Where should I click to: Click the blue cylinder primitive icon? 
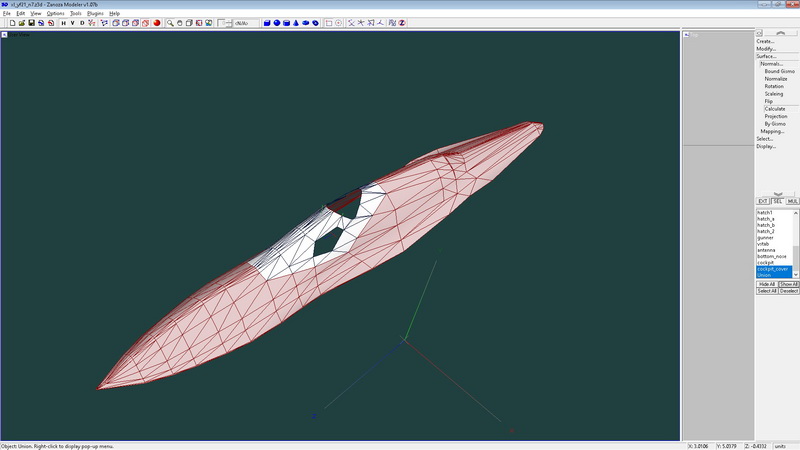pos(288,23)
